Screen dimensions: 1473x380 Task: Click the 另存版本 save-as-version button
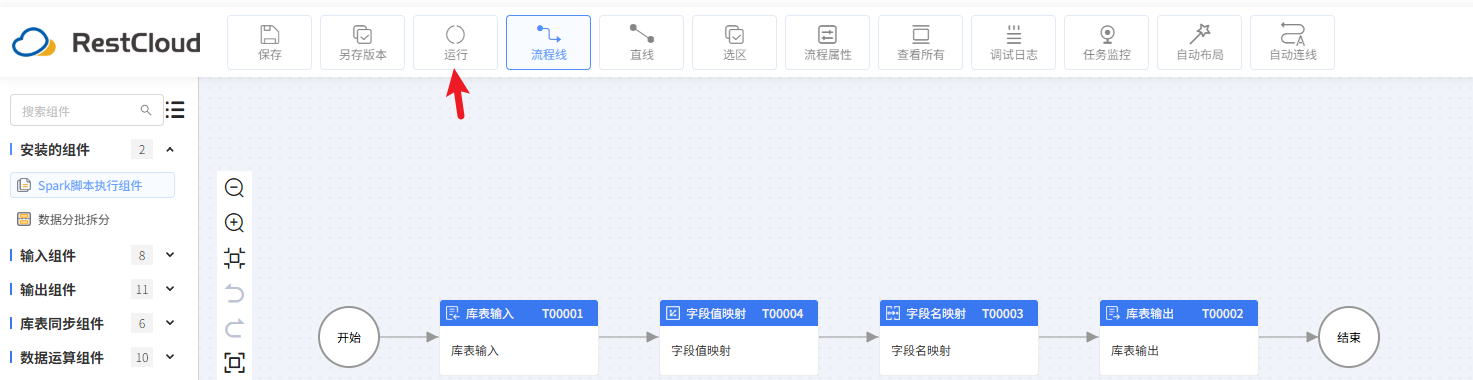pos(363,42)
